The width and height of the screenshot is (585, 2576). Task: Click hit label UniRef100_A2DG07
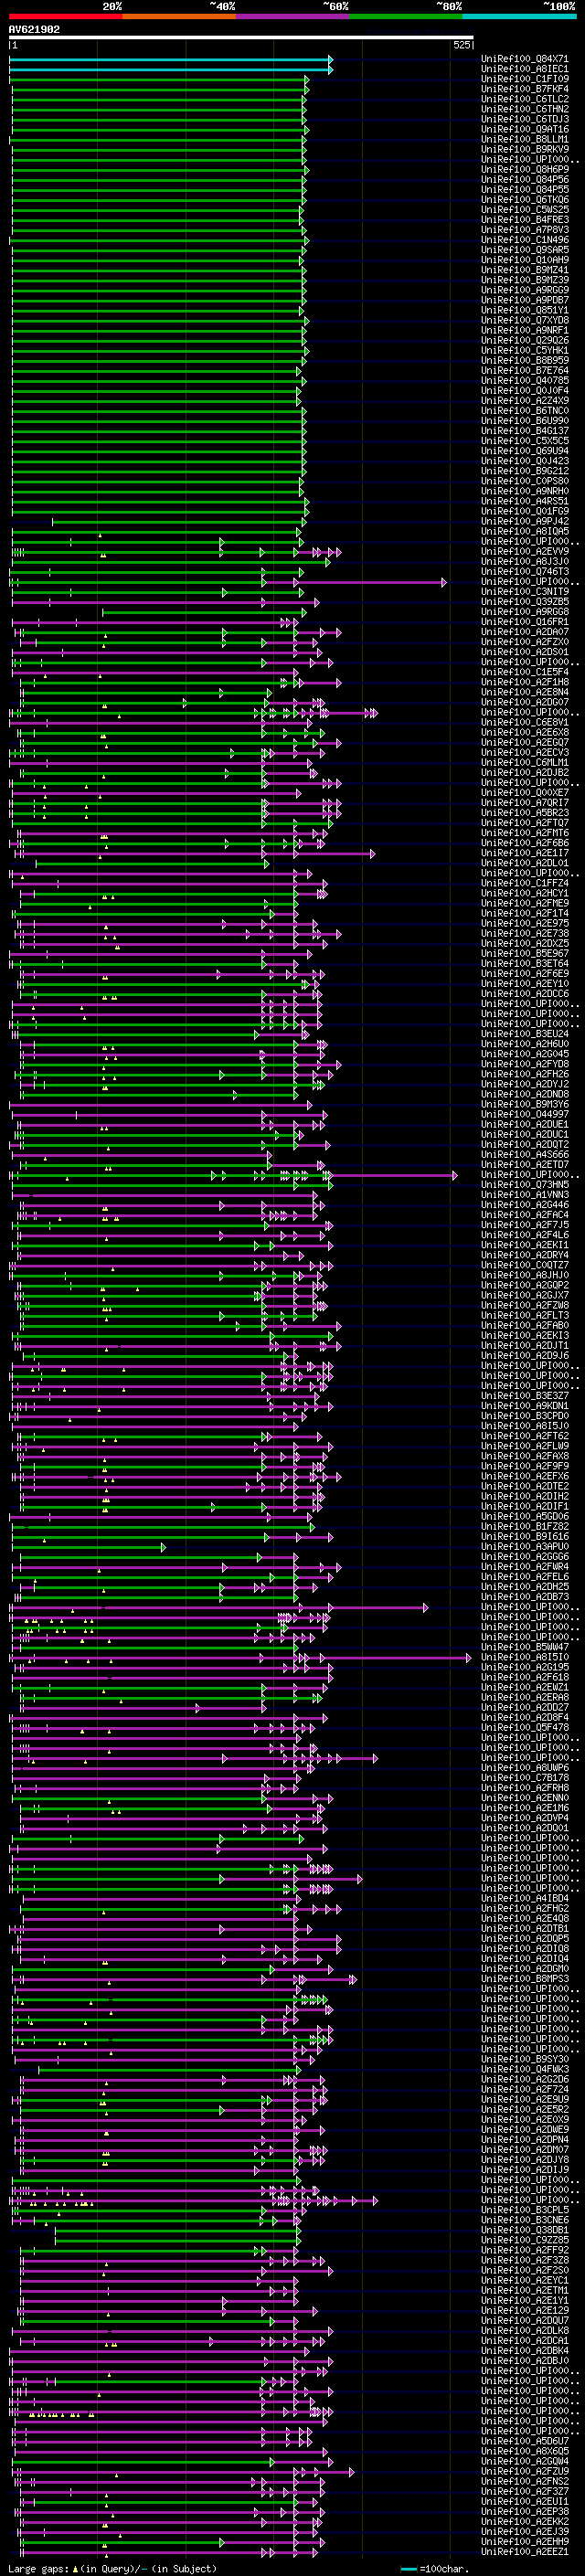coord(525,702)
